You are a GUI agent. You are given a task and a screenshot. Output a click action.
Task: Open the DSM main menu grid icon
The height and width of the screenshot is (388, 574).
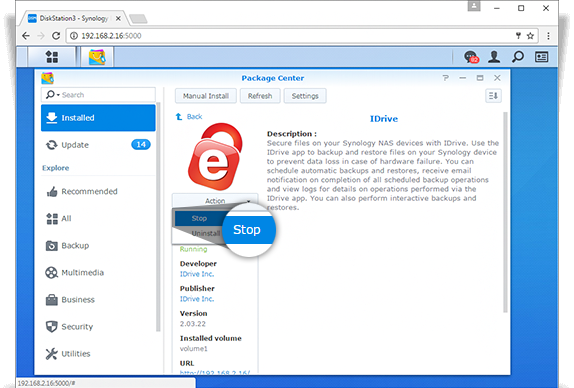pyautogui.click(x=52, y=57)
